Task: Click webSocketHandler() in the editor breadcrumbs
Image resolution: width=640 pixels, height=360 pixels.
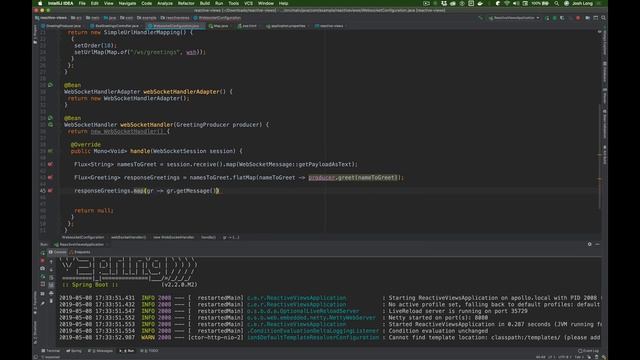Action: (129, 237)
